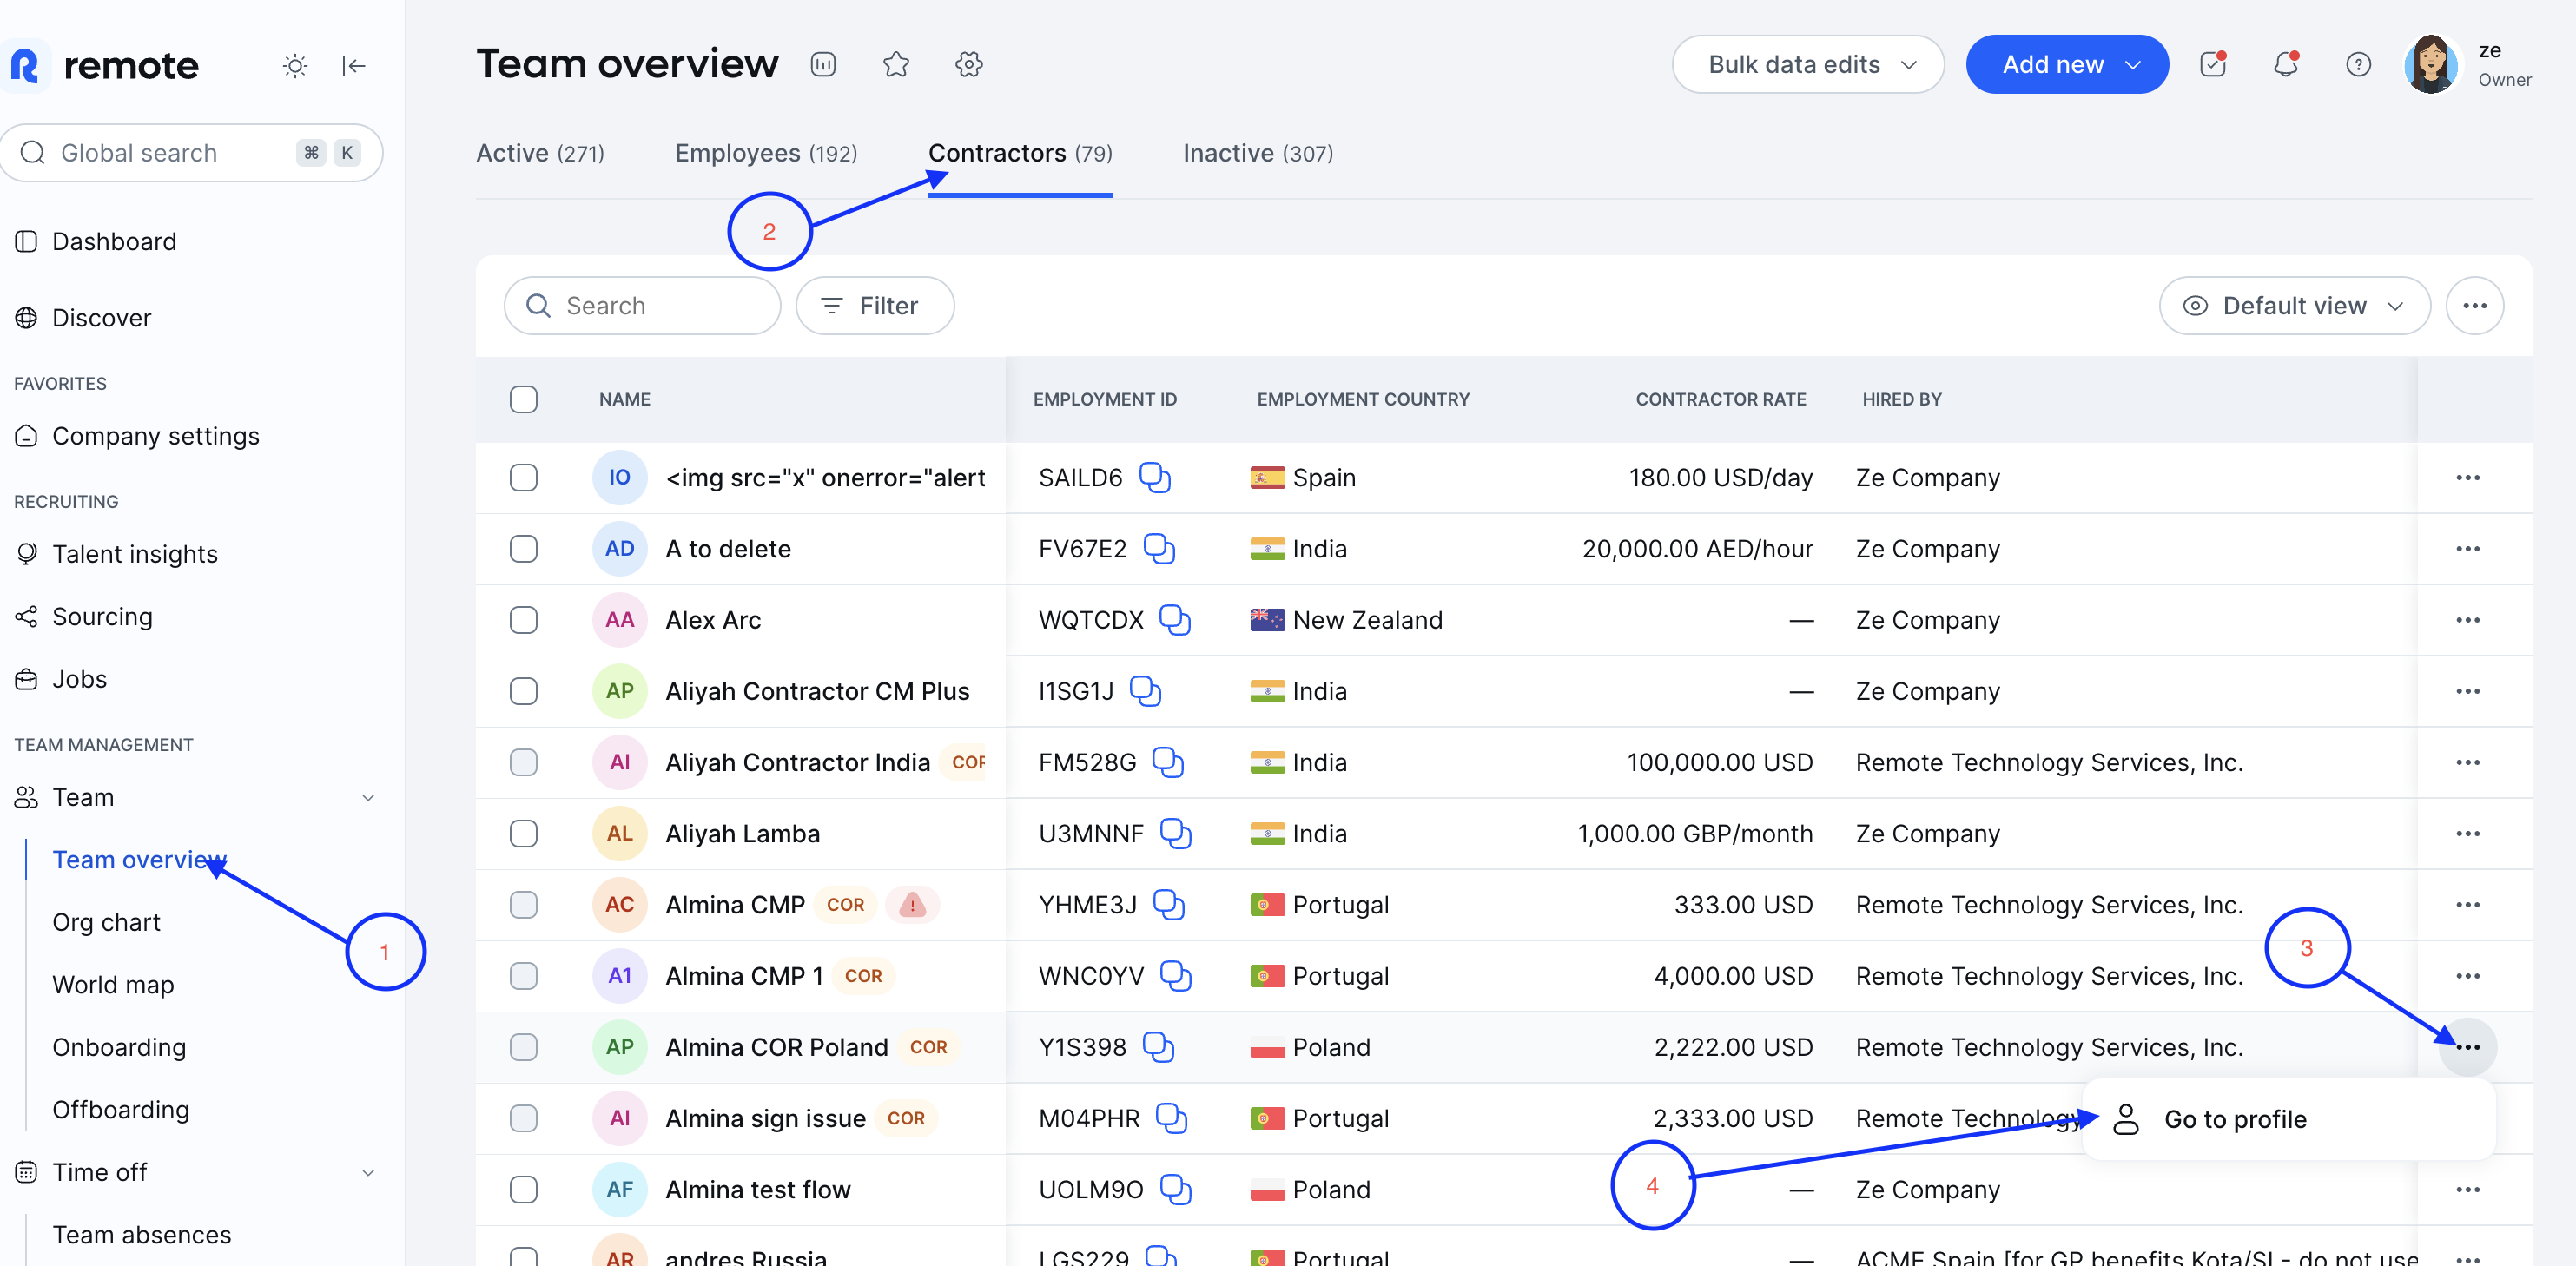Open Talent insights

pyautogui.click(x=134, y=555)
